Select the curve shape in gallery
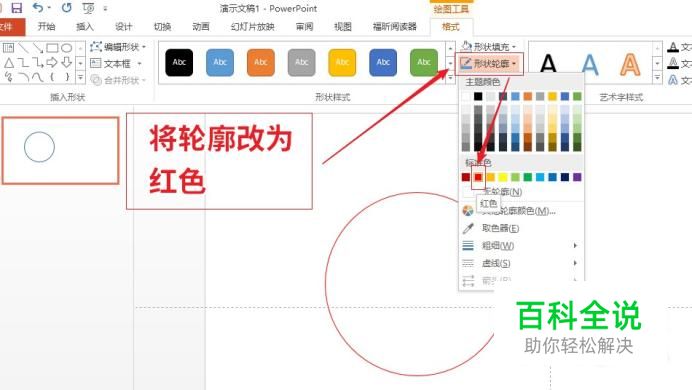692x390 pixels. point(38,77)
